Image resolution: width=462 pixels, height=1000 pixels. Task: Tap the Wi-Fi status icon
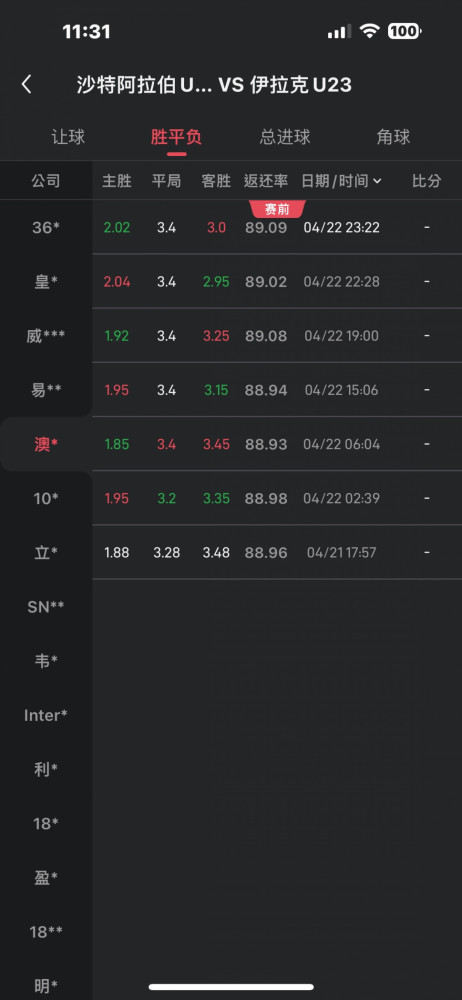coord(369,31)
